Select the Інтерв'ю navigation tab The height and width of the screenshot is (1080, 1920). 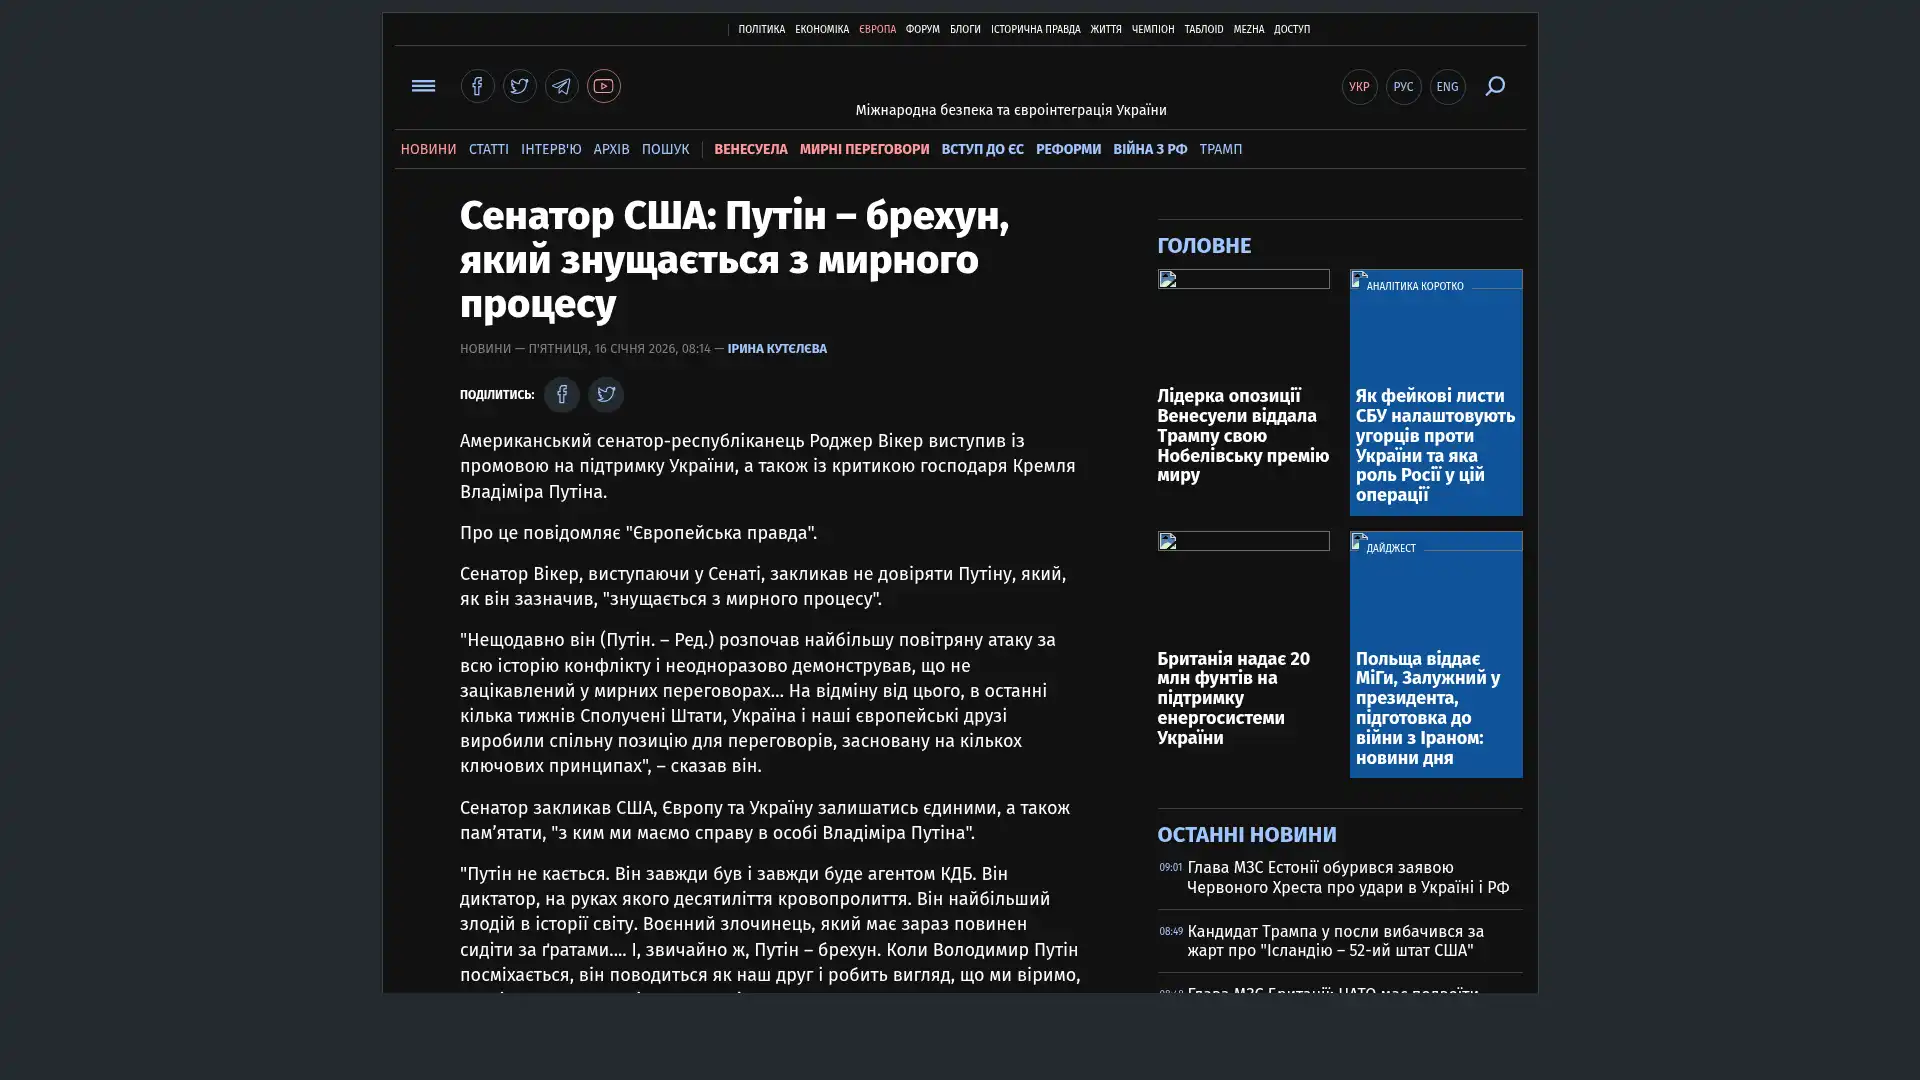550,149
